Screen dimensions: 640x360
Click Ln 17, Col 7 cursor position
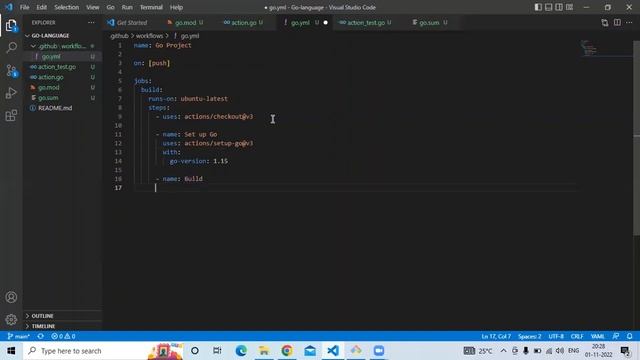pos(496,336)
